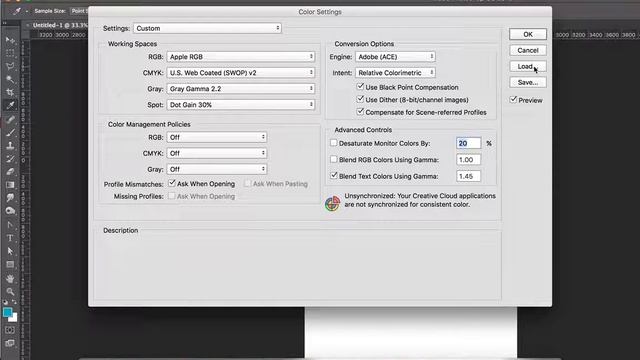Screen dimensions: 640x360
Task: Open the Settings dropdown showing Custom
Action: point(207,28)
